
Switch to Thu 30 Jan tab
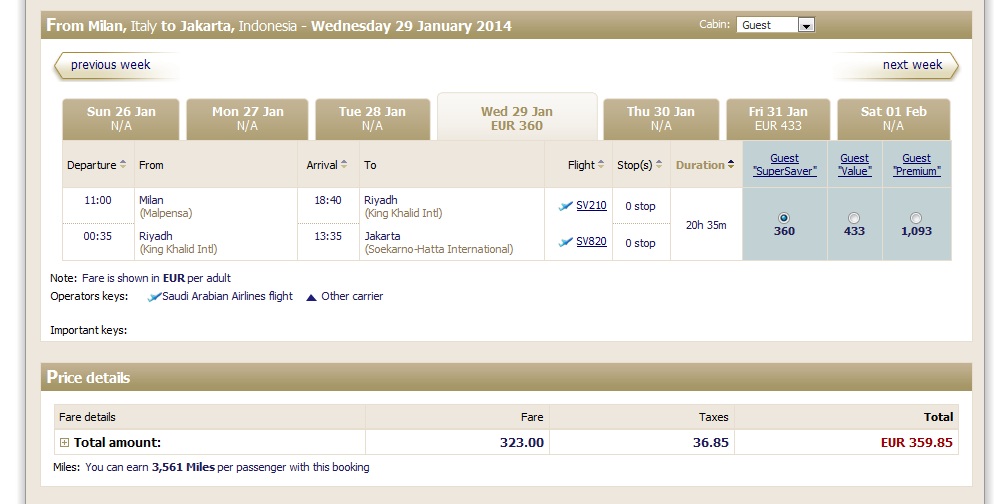[661, 119]
